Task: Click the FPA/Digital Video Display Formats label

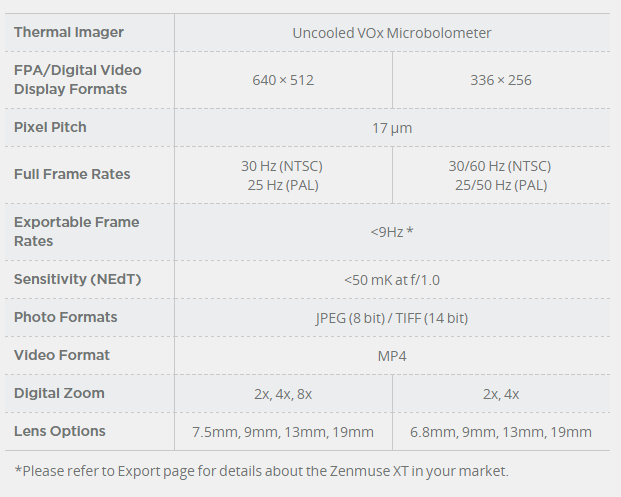Action: pyautogui.click(x=78, y=79)
